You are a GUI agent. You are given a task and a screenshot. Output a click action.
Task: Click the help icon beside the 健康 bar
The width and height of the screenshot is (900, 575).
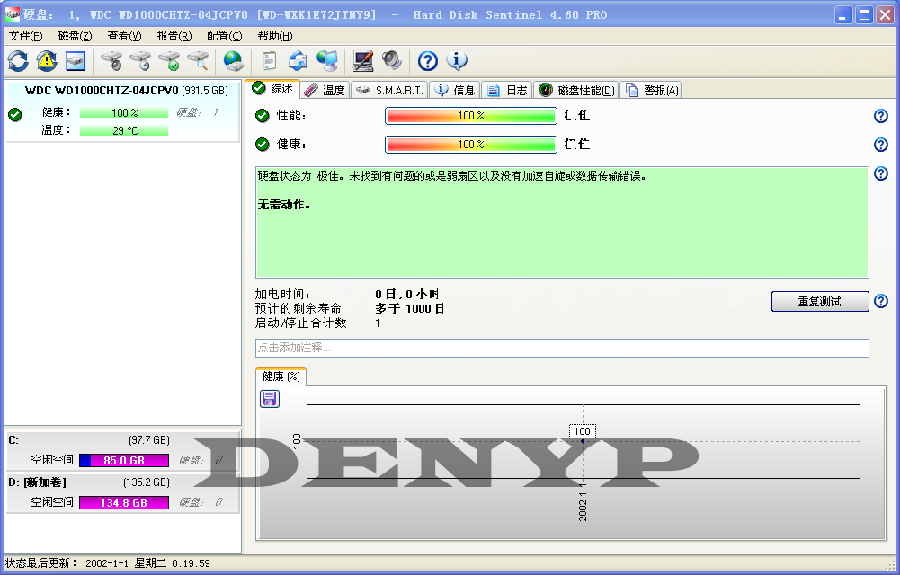point(880,144)
